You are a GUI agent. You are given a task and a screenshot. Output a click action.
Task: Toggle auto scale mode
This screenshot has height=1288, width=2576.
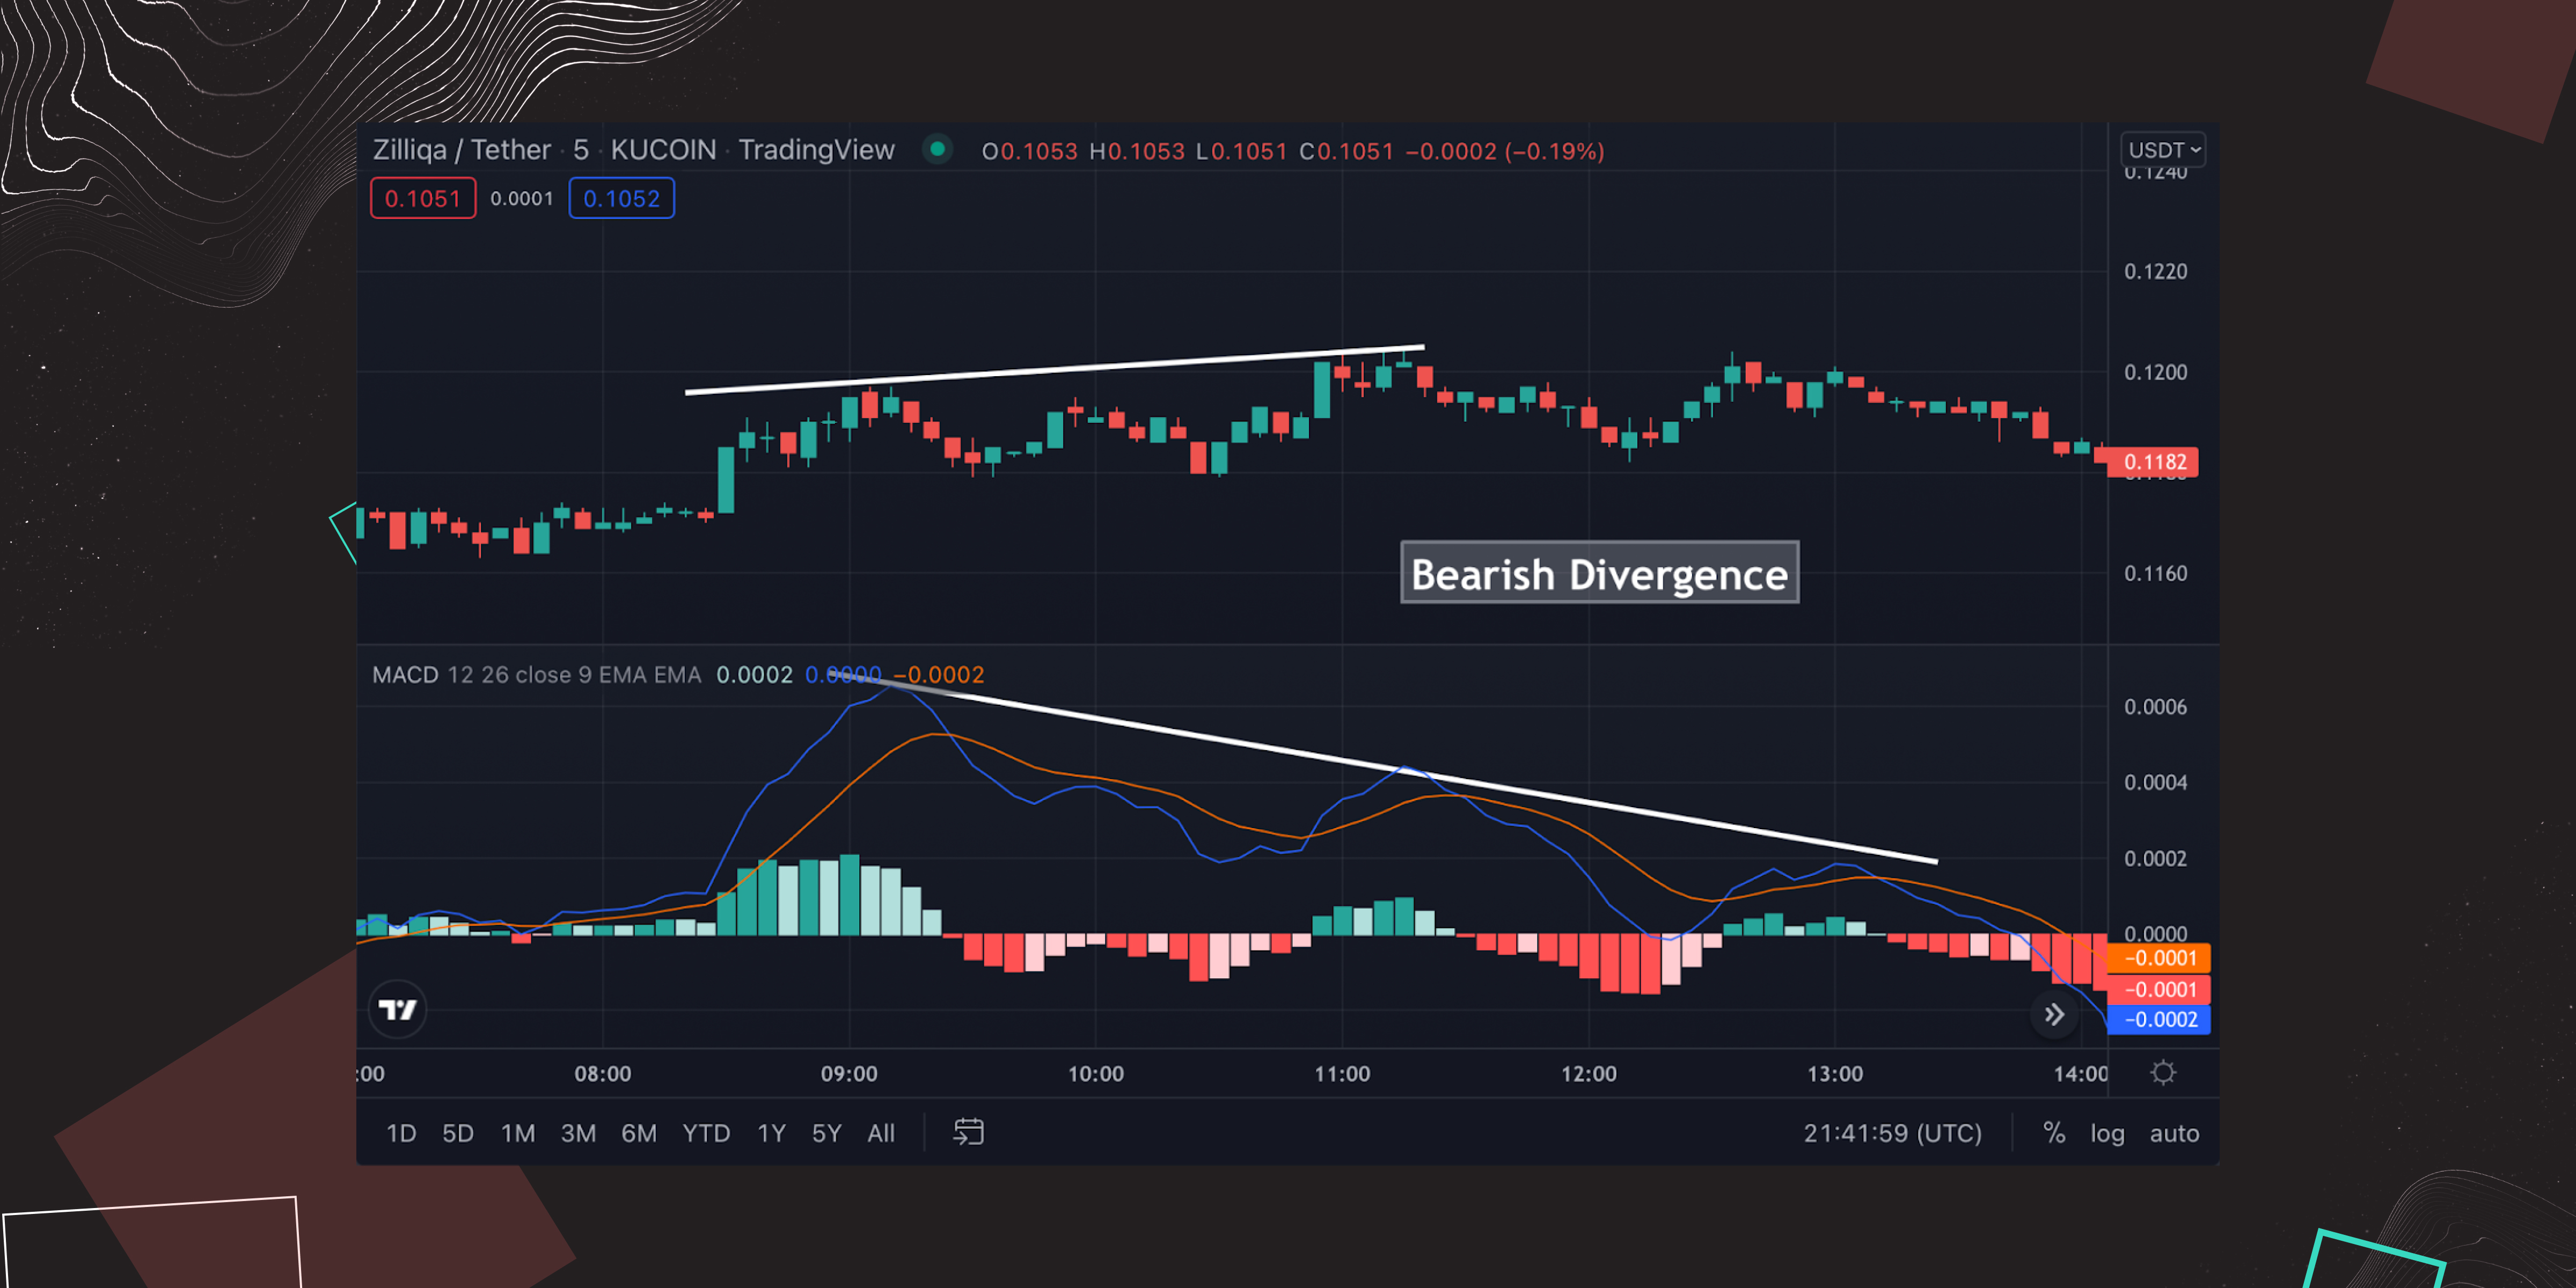[x=2174, y=1133]
